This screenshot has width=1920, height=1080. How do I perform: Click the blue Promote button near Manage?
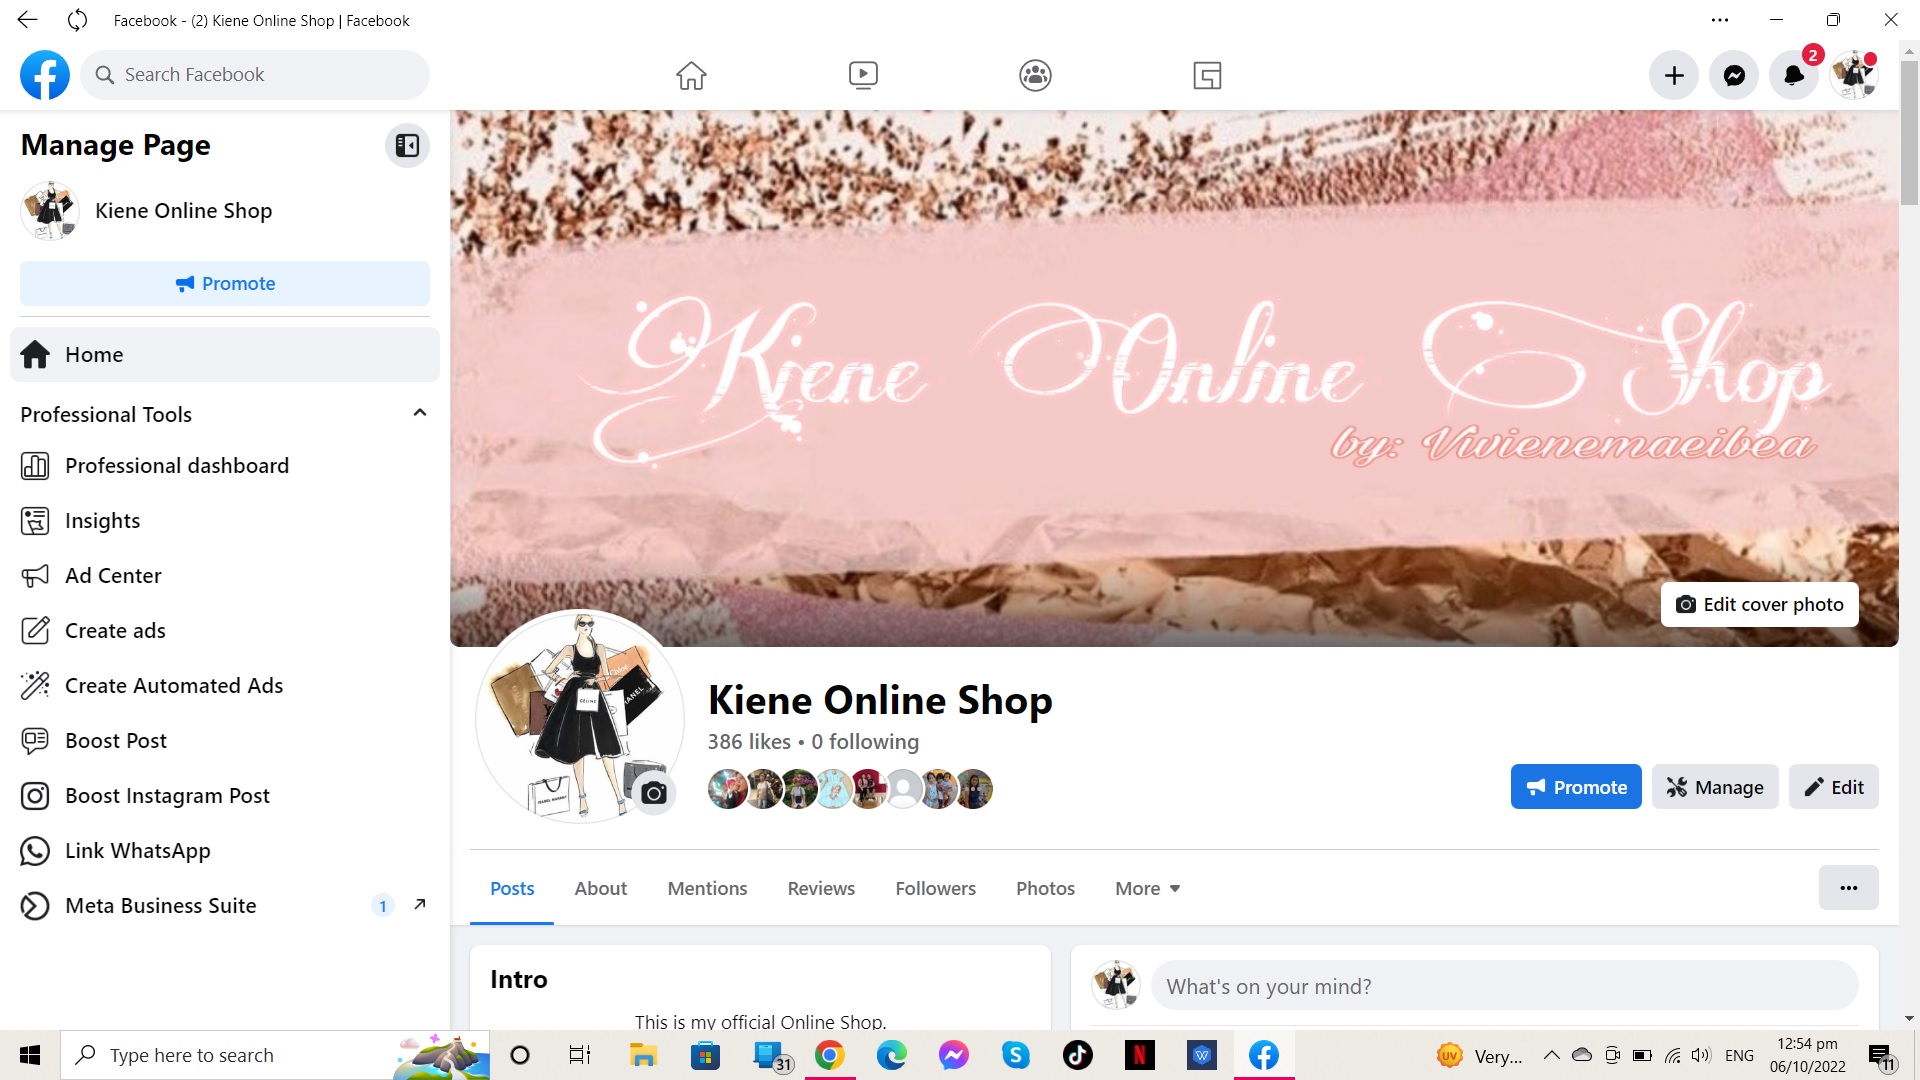[1576, 787]
